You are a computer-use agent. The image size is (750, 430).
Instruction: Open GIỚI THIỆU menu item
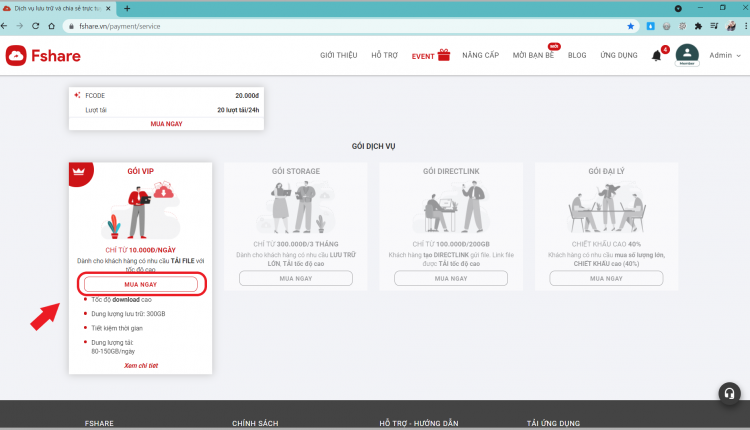[x=339, y=55]
